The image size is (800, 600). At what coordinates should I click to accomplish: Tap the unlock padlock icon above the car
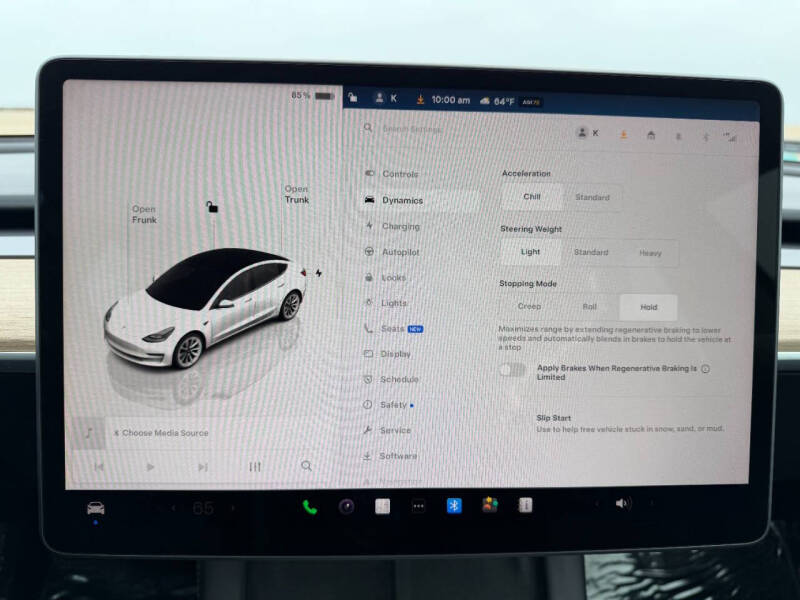(212, 207)
